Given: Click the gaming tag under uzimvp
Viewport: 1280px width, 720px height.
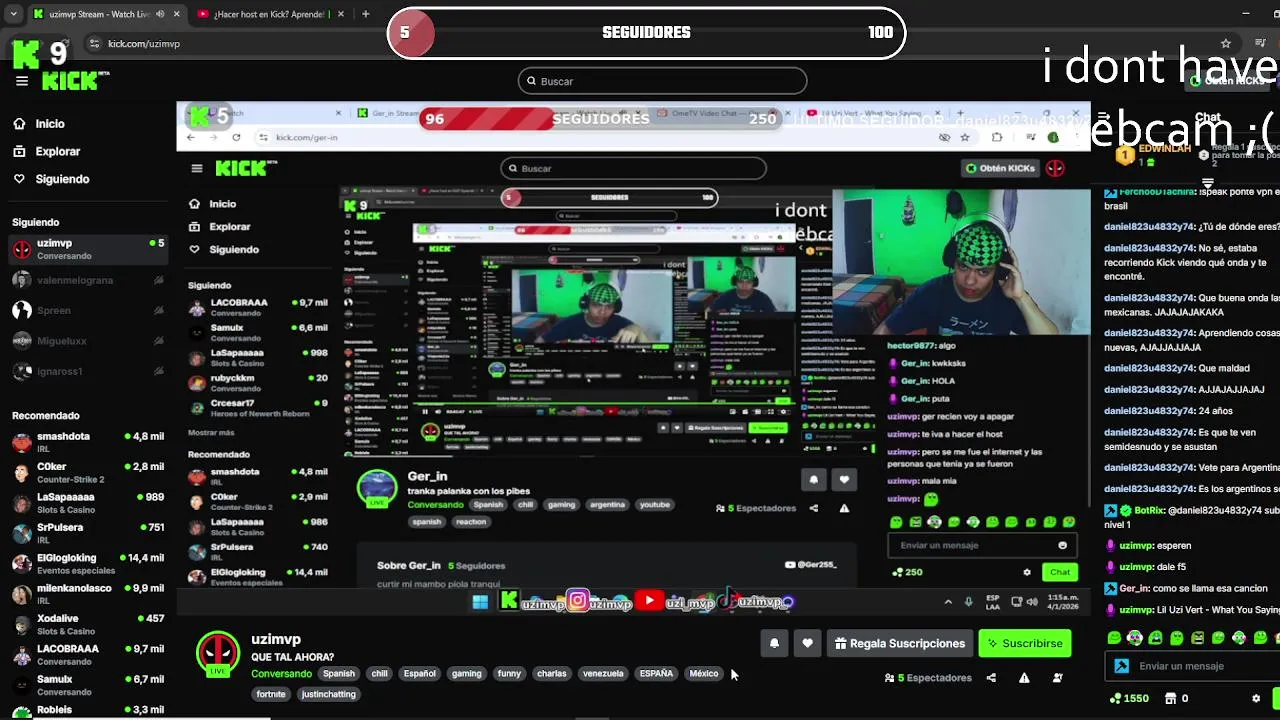Looking at the screenshot, I should click(467, 674).
